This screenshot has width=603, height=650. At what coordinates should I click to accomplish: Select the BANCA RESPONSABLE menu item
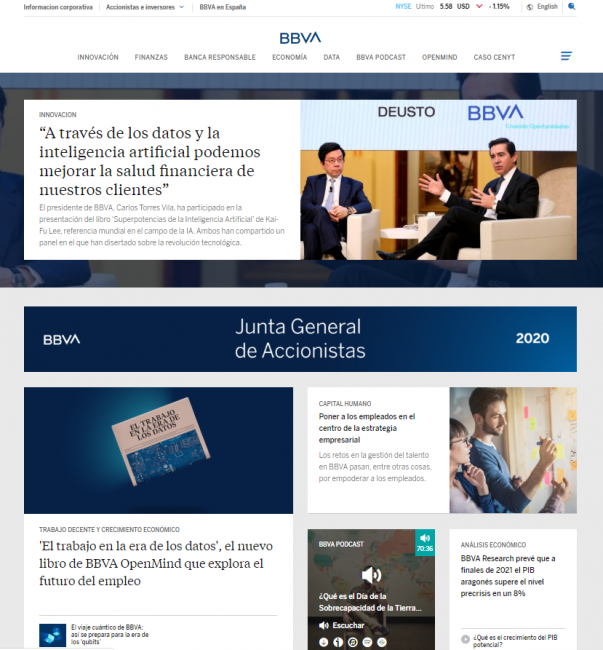click(220, 57)
